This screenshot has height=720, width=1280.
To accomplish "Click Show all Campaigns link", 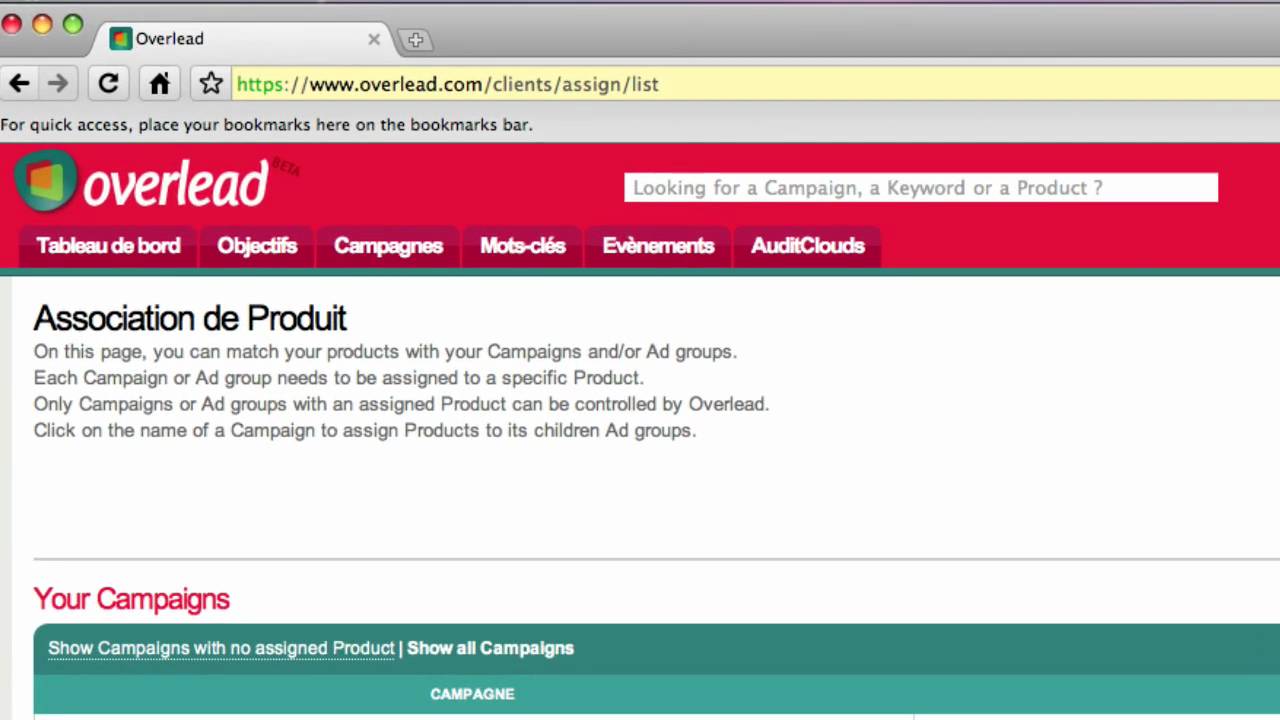I will pos(490,648).
